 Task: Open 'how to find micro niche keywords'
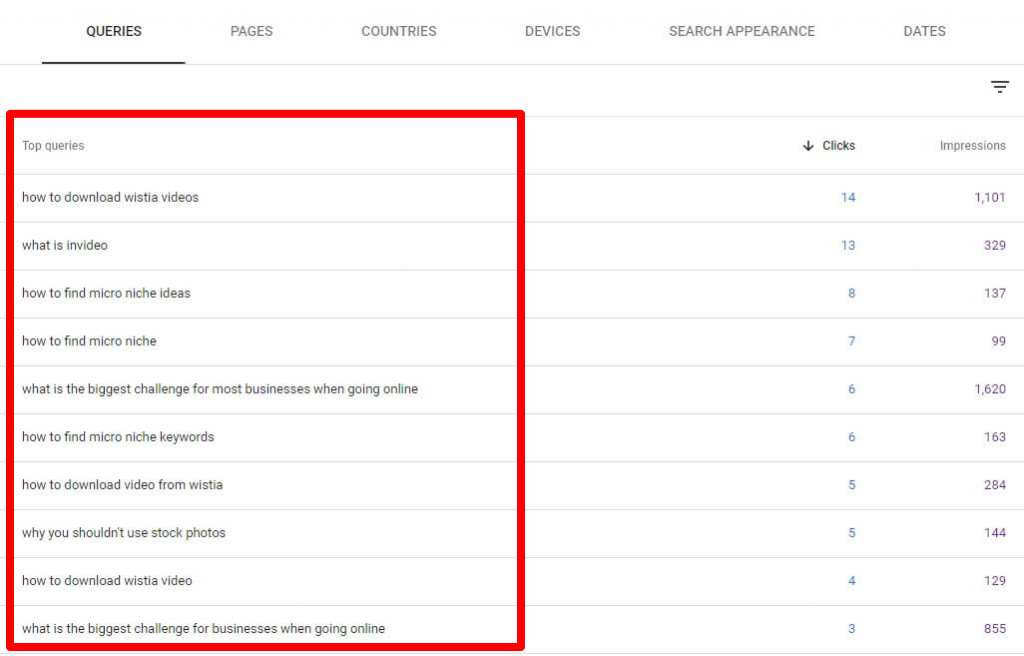118,436
